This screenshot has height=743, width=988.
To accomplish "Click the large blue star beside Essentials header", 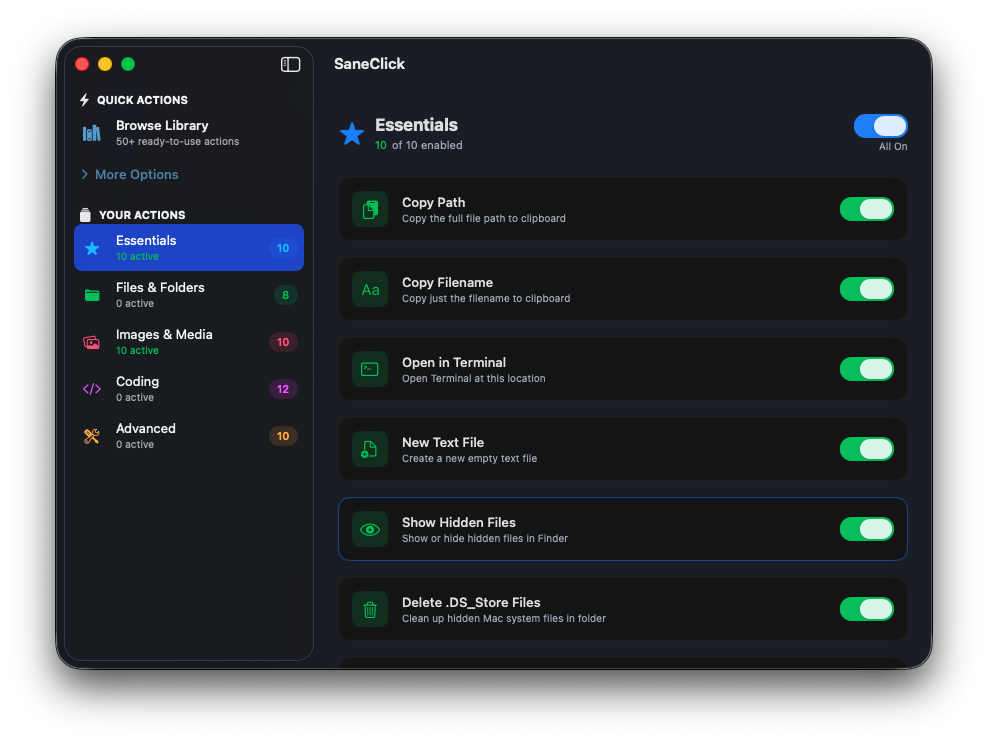I will click(x=352, y=134).
